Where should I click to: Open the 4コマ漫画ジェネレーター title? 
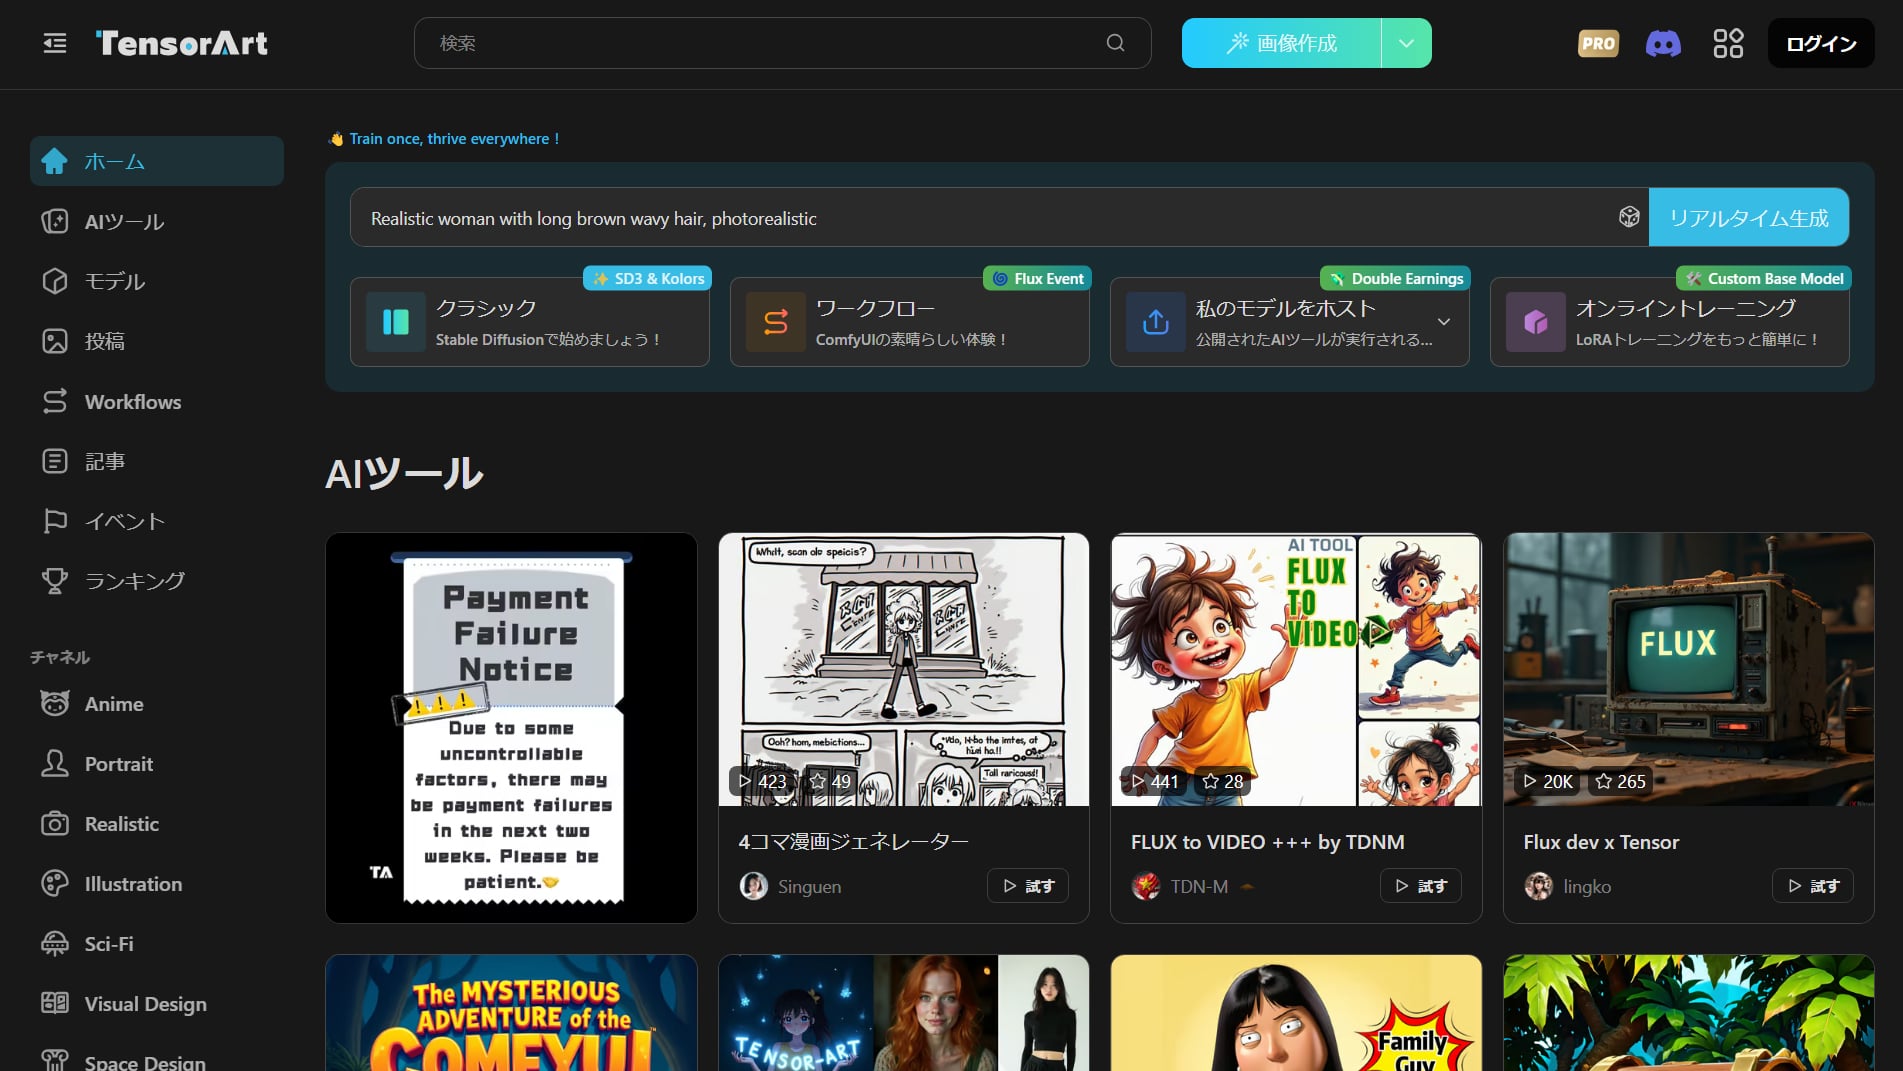[854, 842]
